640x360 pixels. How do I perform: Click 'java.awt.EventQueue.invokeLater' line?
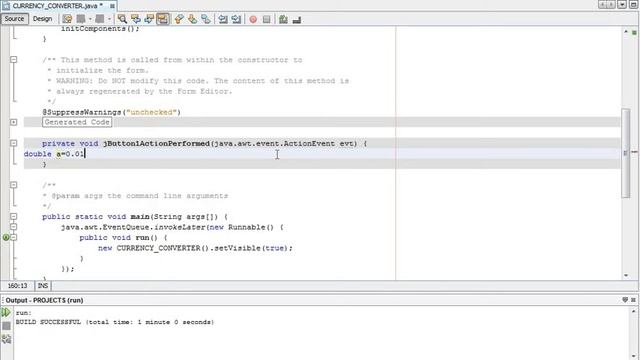pyautogui.click(x=172, y=227)
